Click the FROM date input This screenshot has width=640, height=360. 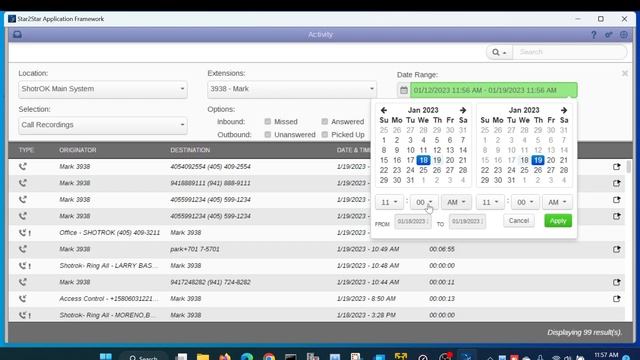[413, 222]
